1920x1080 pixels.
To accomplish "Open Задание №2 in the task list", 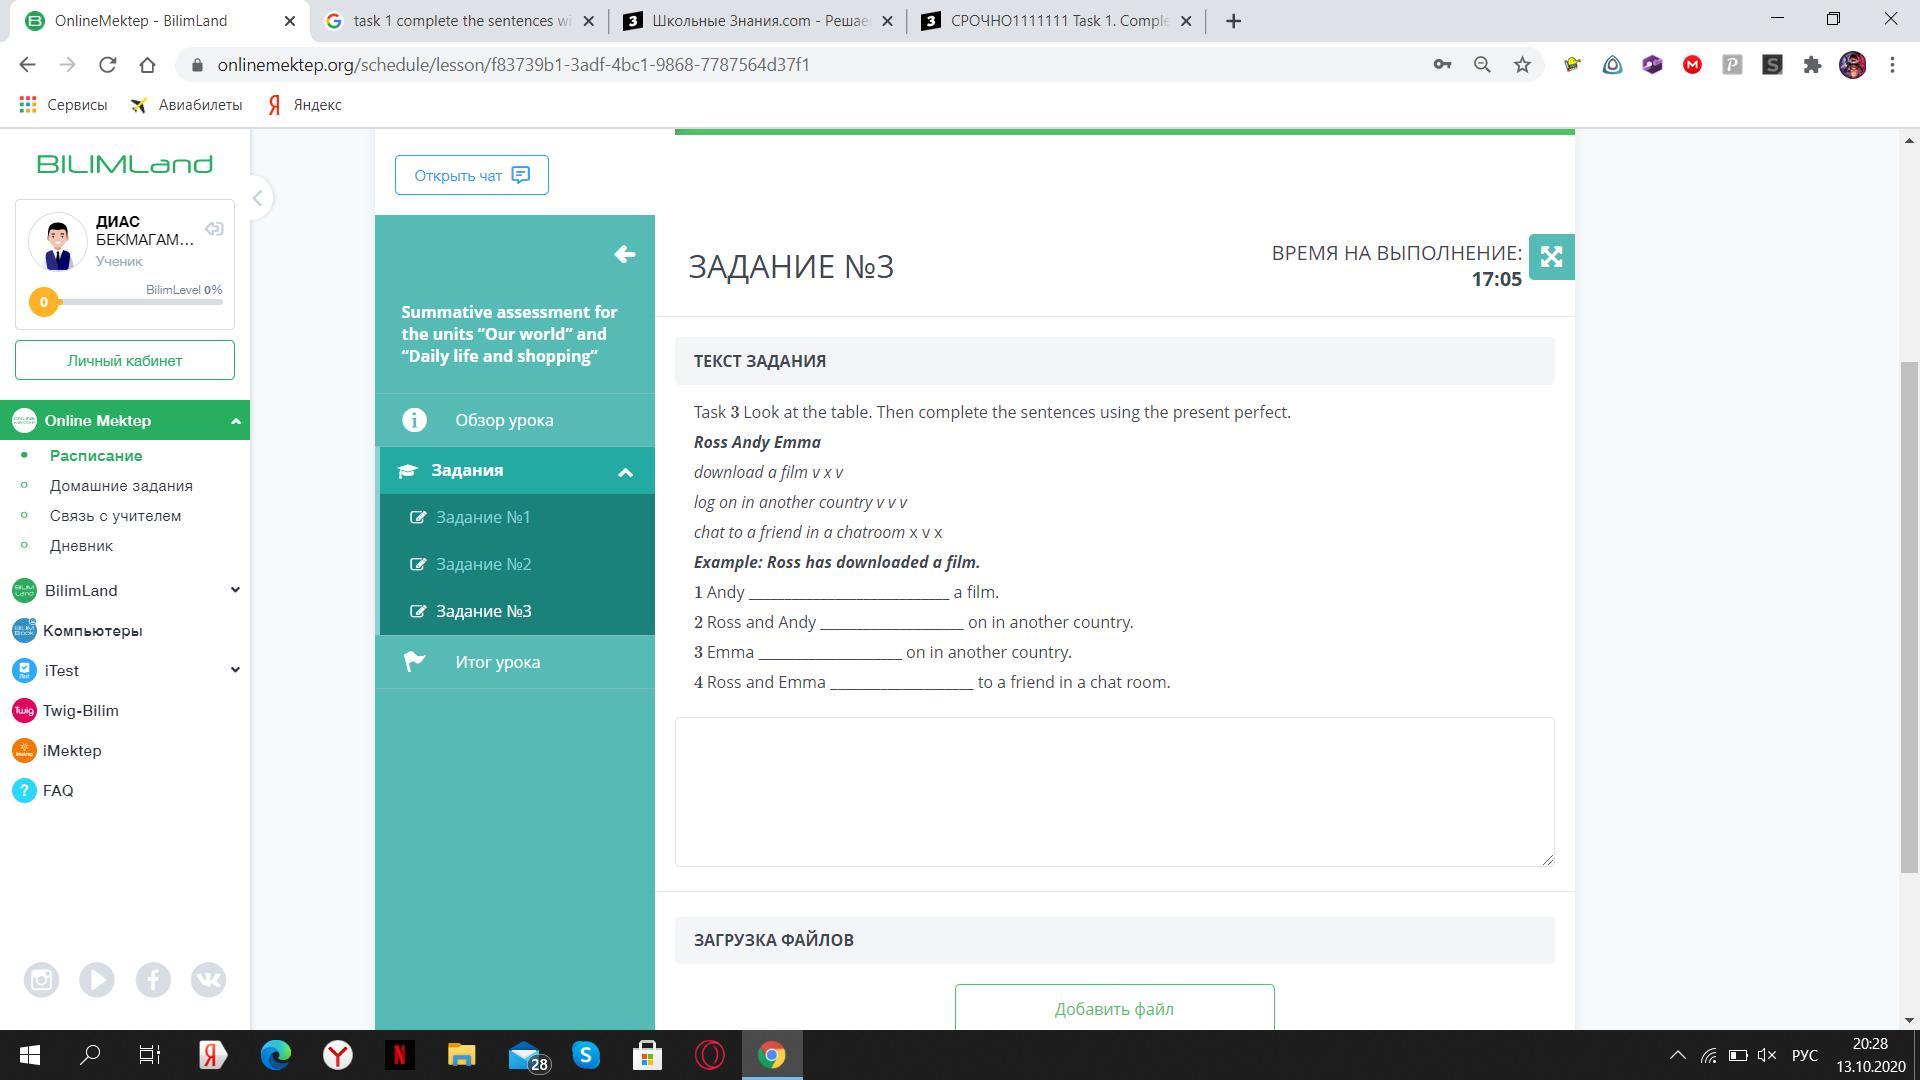I will point(483,564).
